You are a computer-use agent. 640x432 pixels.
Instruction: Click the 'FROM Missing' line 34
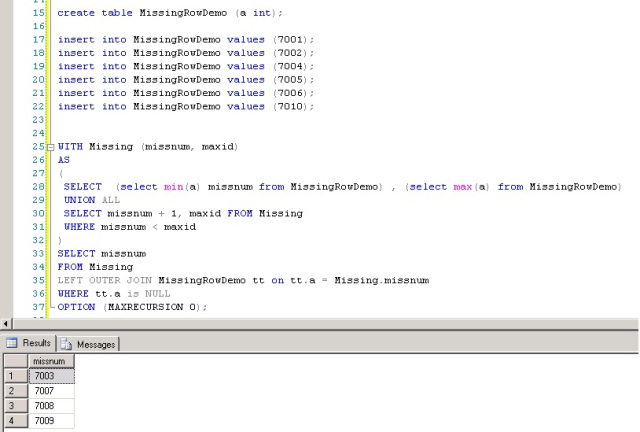pyautogui.click(x=95, y=267)
